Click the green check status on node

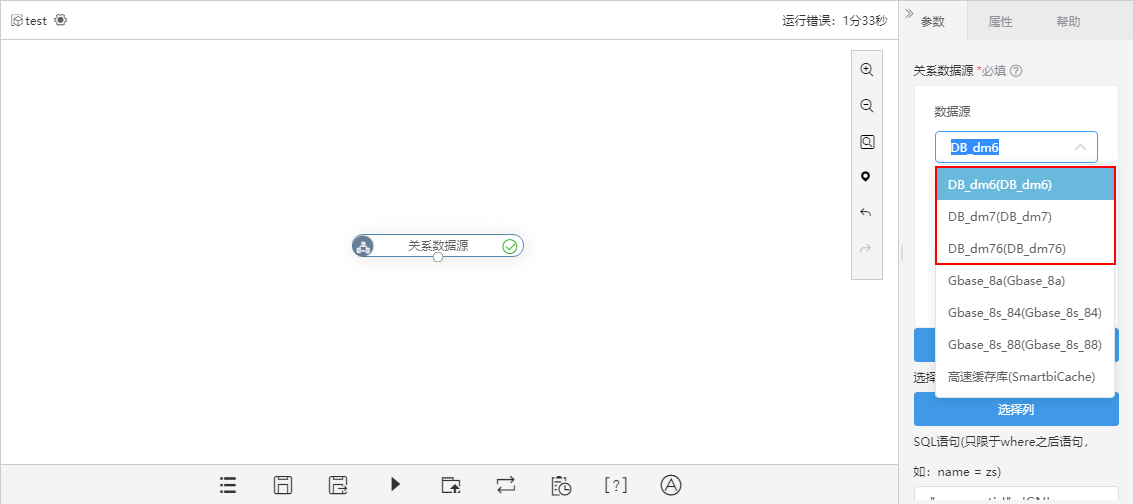tap(510, 246)
